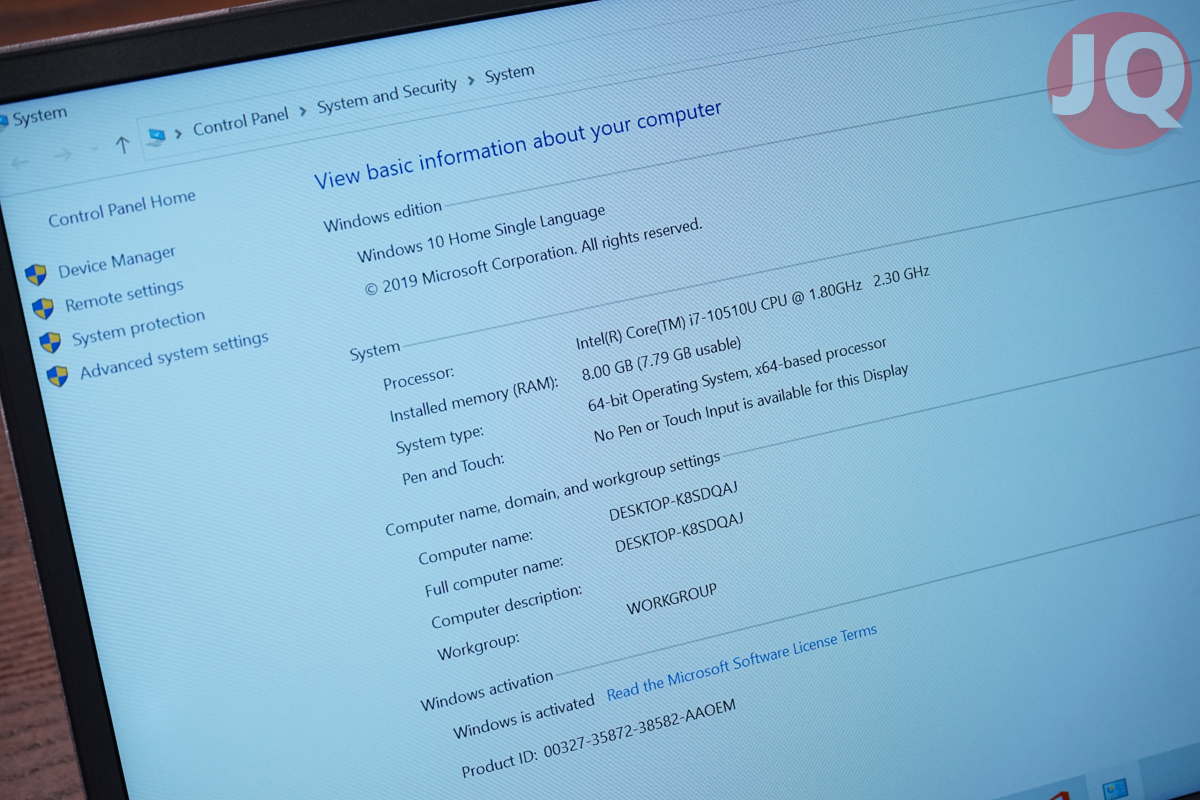Click shield icon beside Remote settings

tap(43, 308)
